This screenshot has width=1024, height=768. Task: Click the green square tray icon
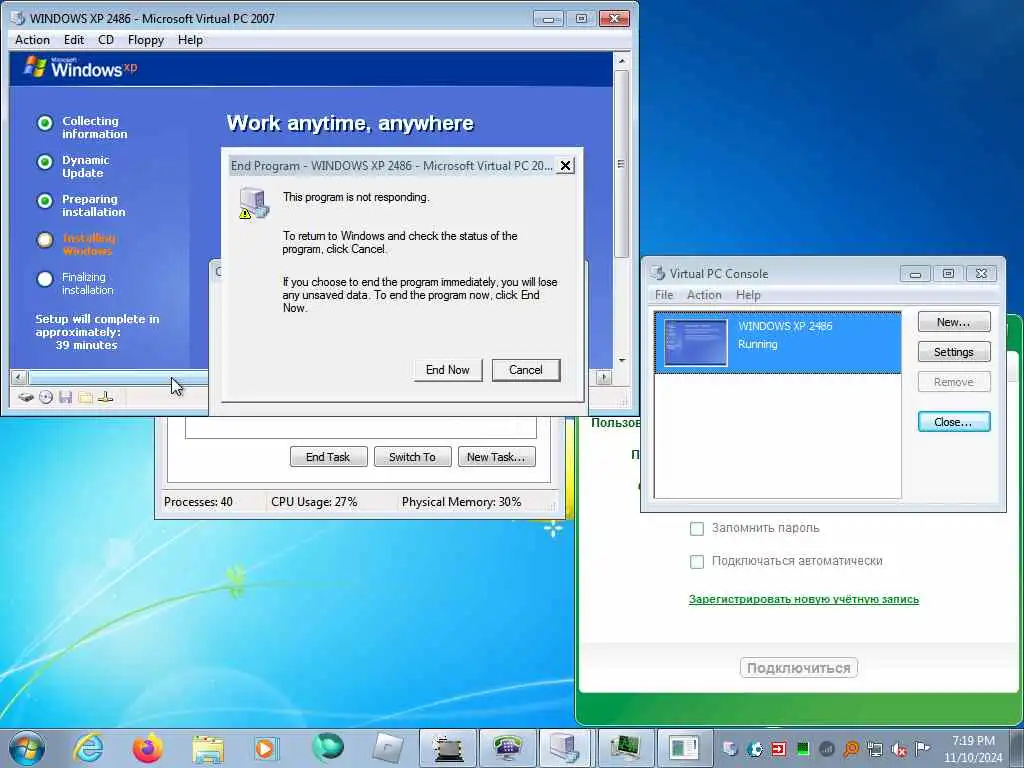click(x=803, y=749)
